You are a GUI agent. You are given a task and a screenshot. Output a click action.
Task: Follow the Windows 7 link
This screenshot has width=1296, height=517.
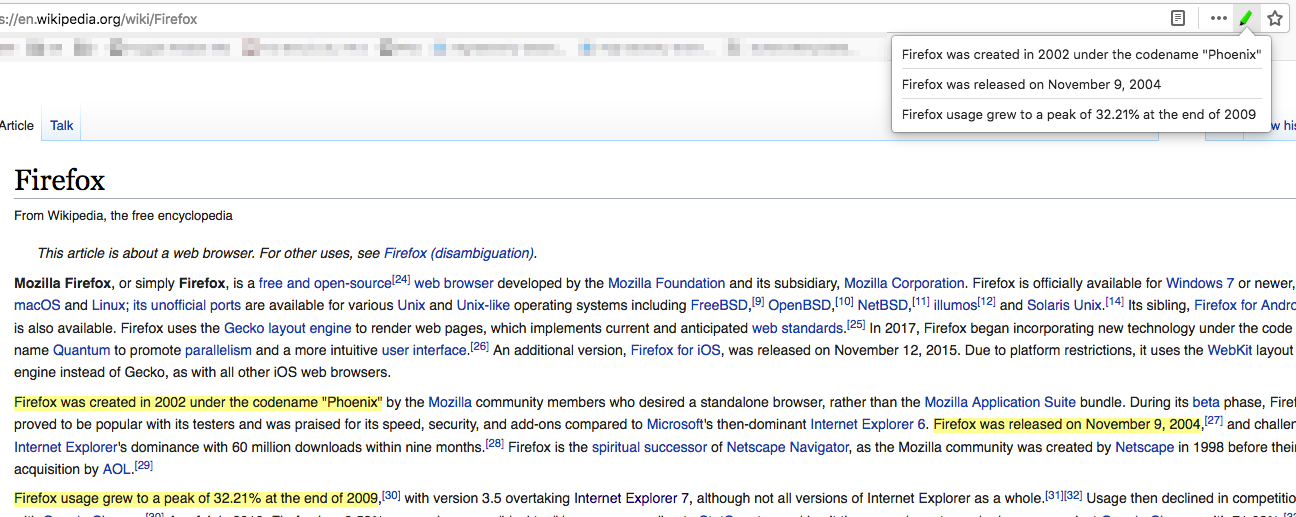[x=1200, y=283]
